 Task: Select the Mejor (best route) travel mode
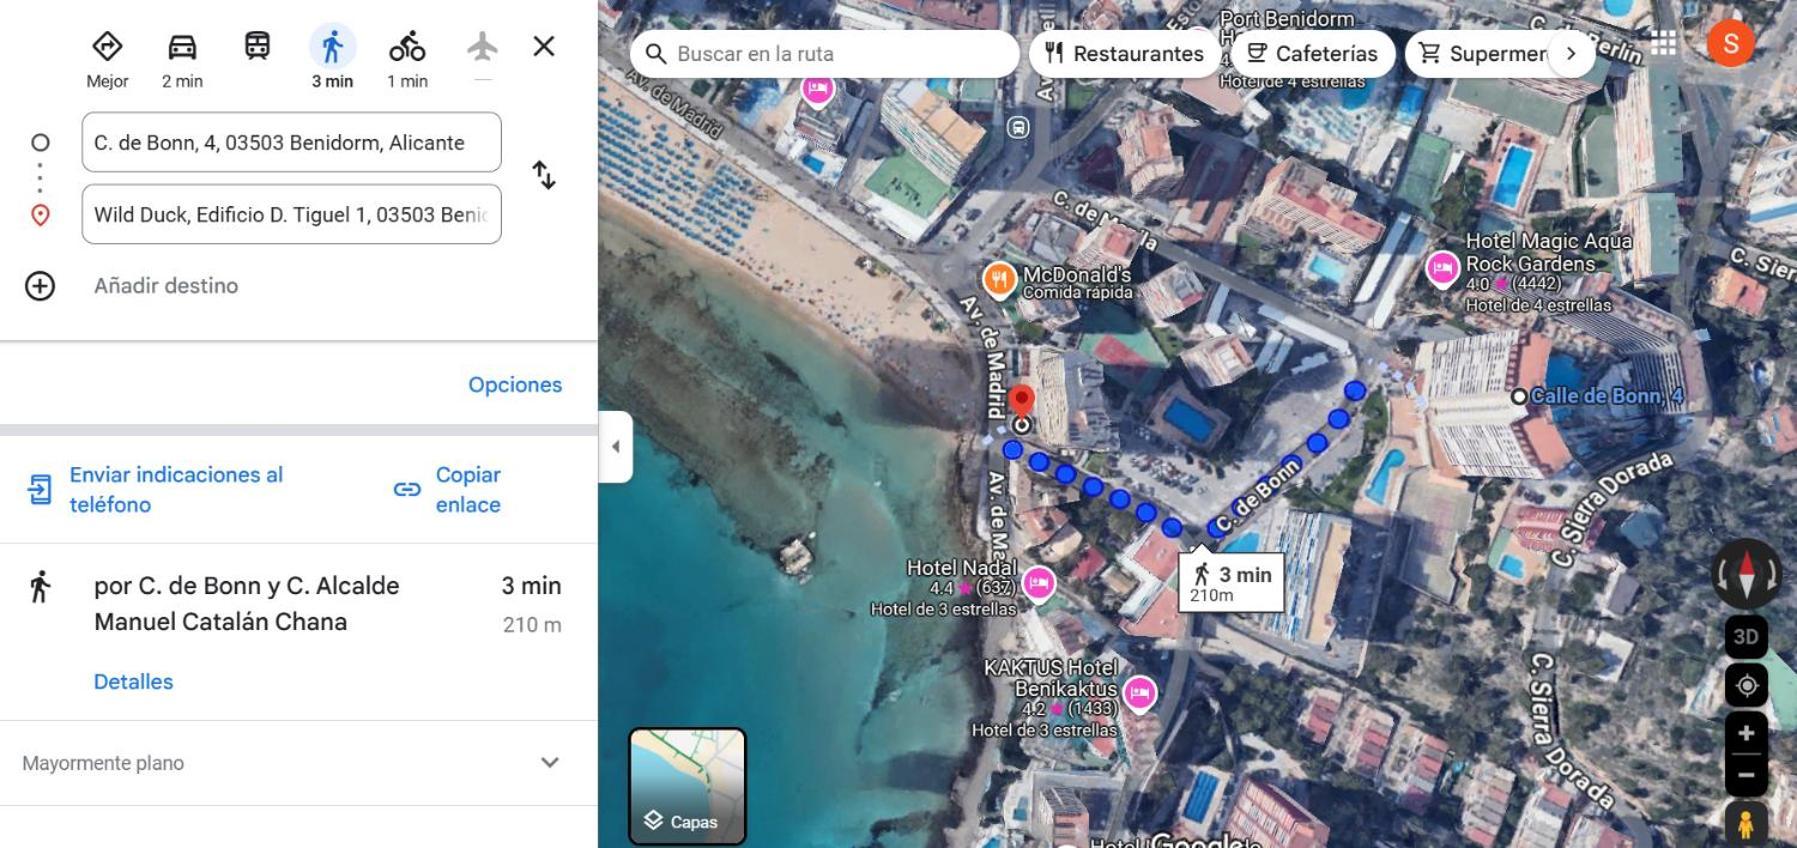click(107, 60)
